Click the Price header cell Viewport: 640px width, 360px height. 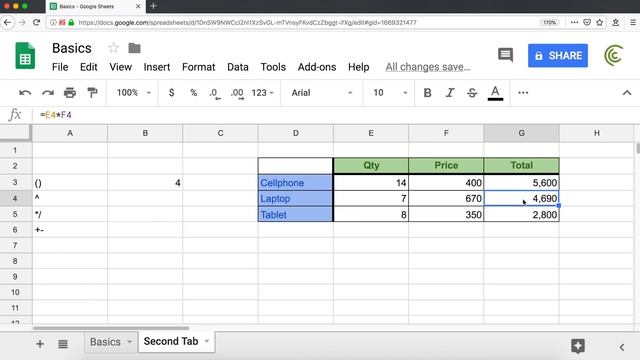[x=446, y=165]
